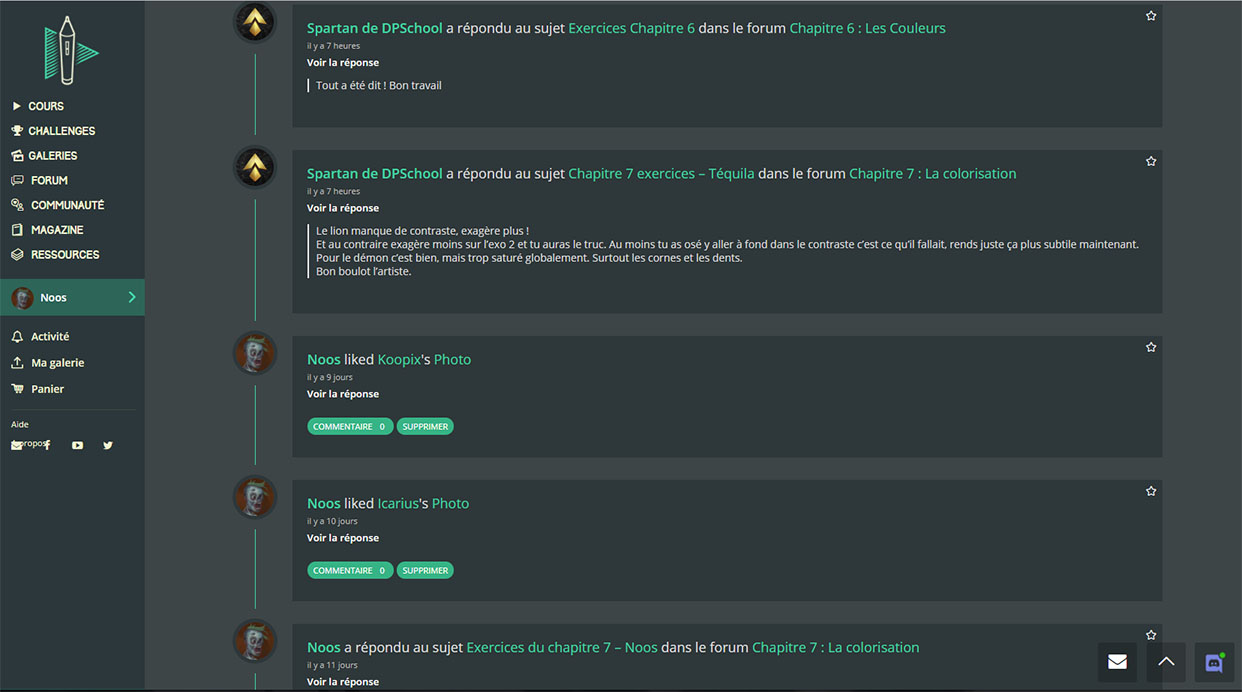Open the Twitter social link
The height and width of the screenshot is (692, 1242).
108,445
